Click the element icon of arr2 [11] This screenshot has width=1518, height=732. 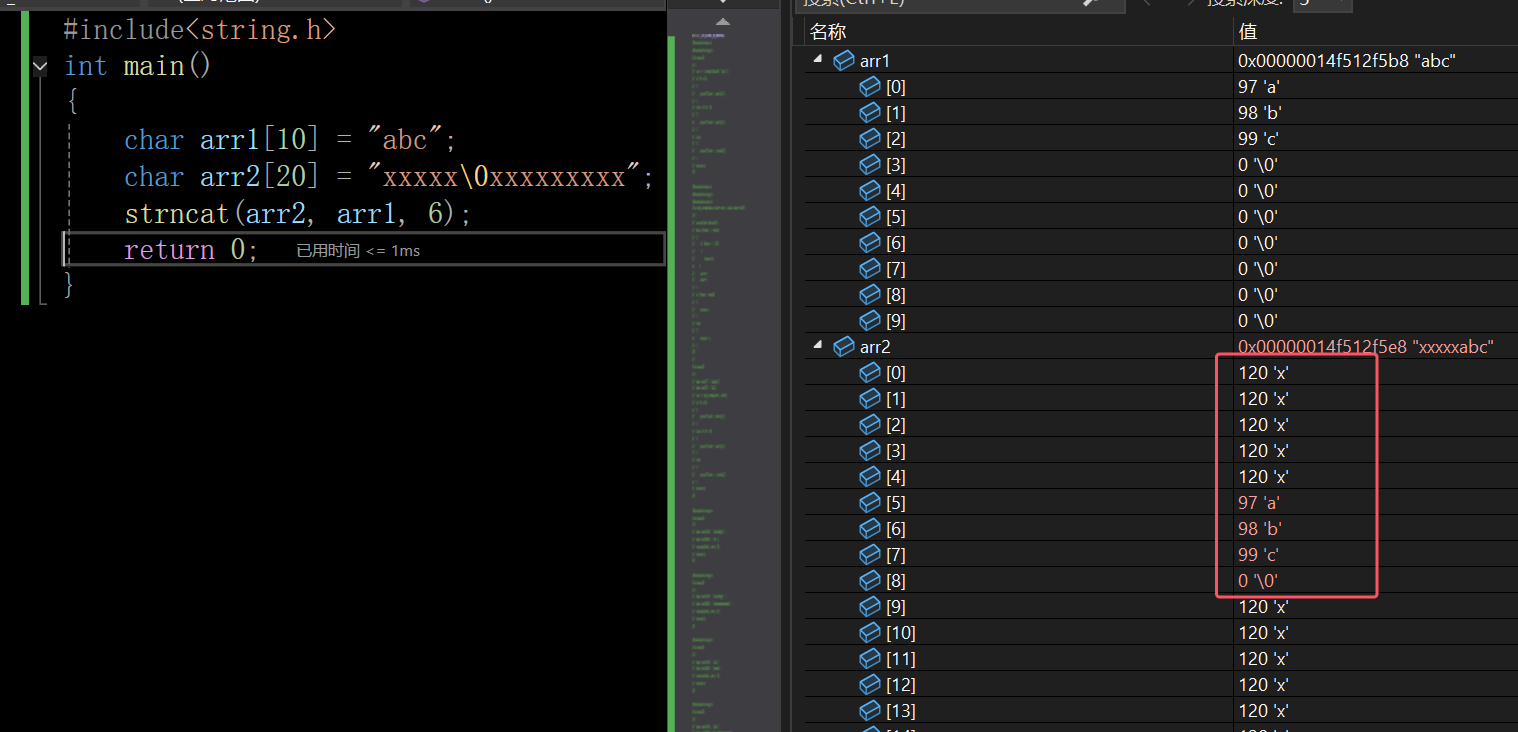tap(870, 659)
